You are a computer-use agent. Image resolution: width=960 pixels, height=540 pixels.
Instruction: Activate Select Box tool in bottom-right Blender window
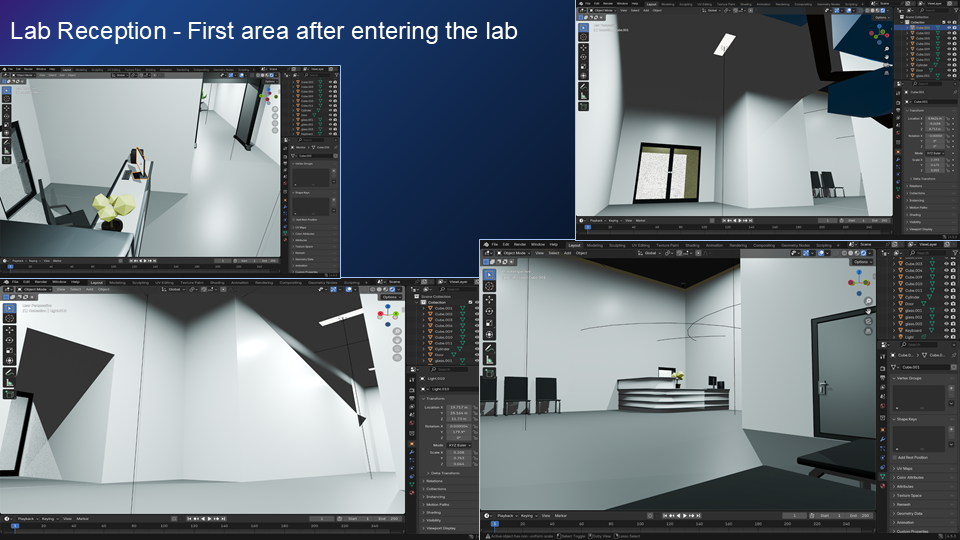(x=489, y=275)
